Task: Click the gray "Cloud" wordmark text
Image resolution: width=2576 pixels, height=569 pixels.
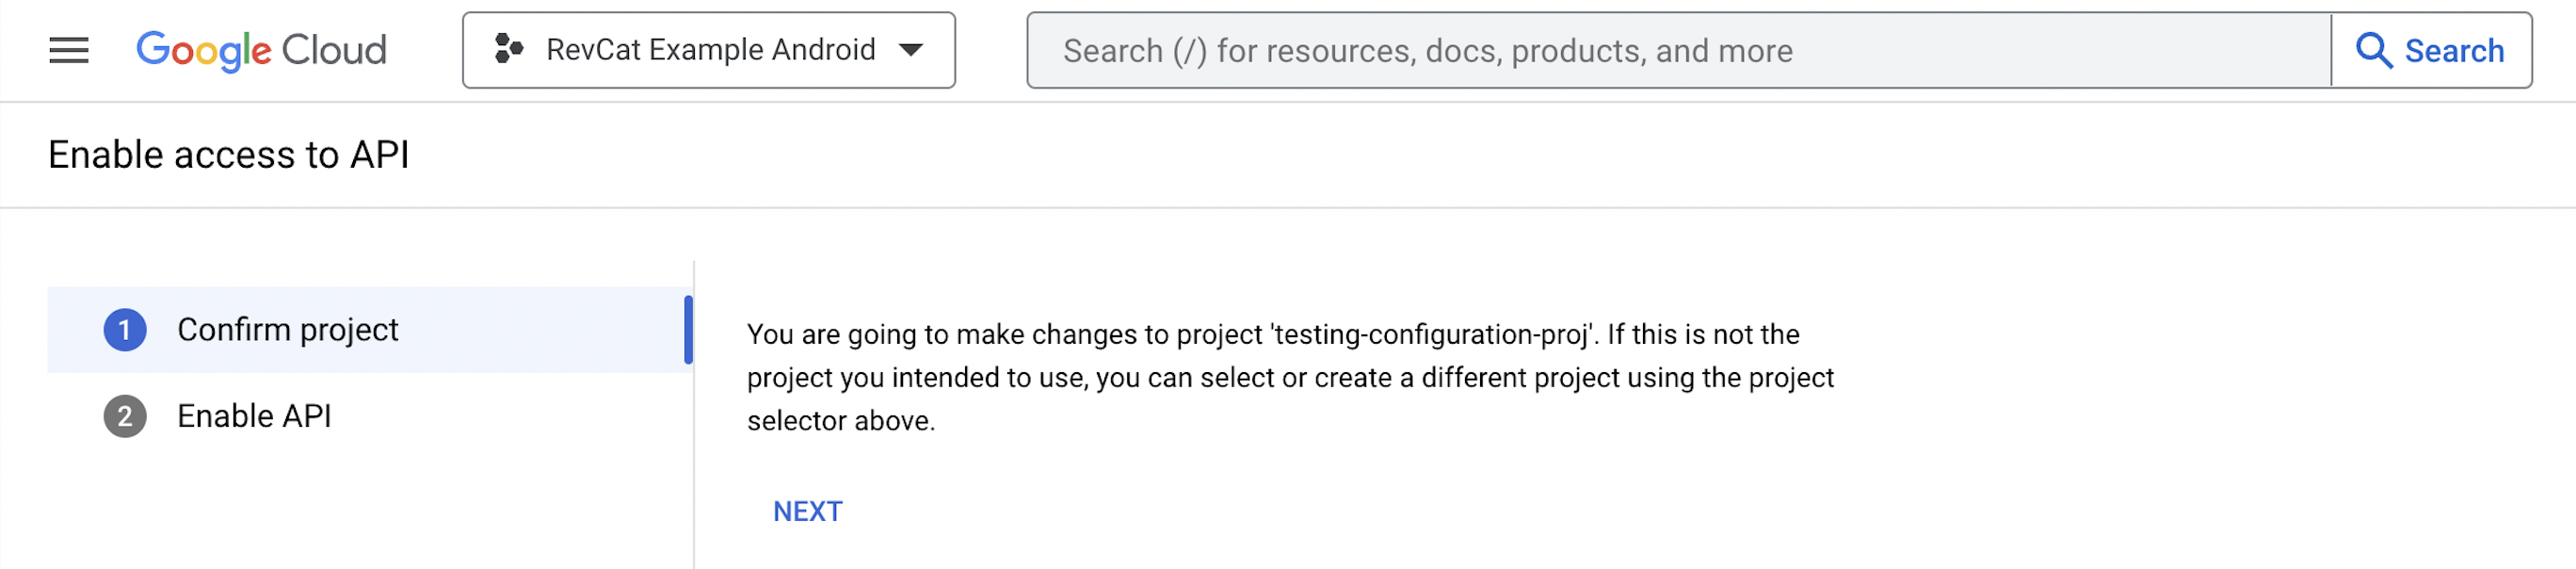Action: click(334, 50)
